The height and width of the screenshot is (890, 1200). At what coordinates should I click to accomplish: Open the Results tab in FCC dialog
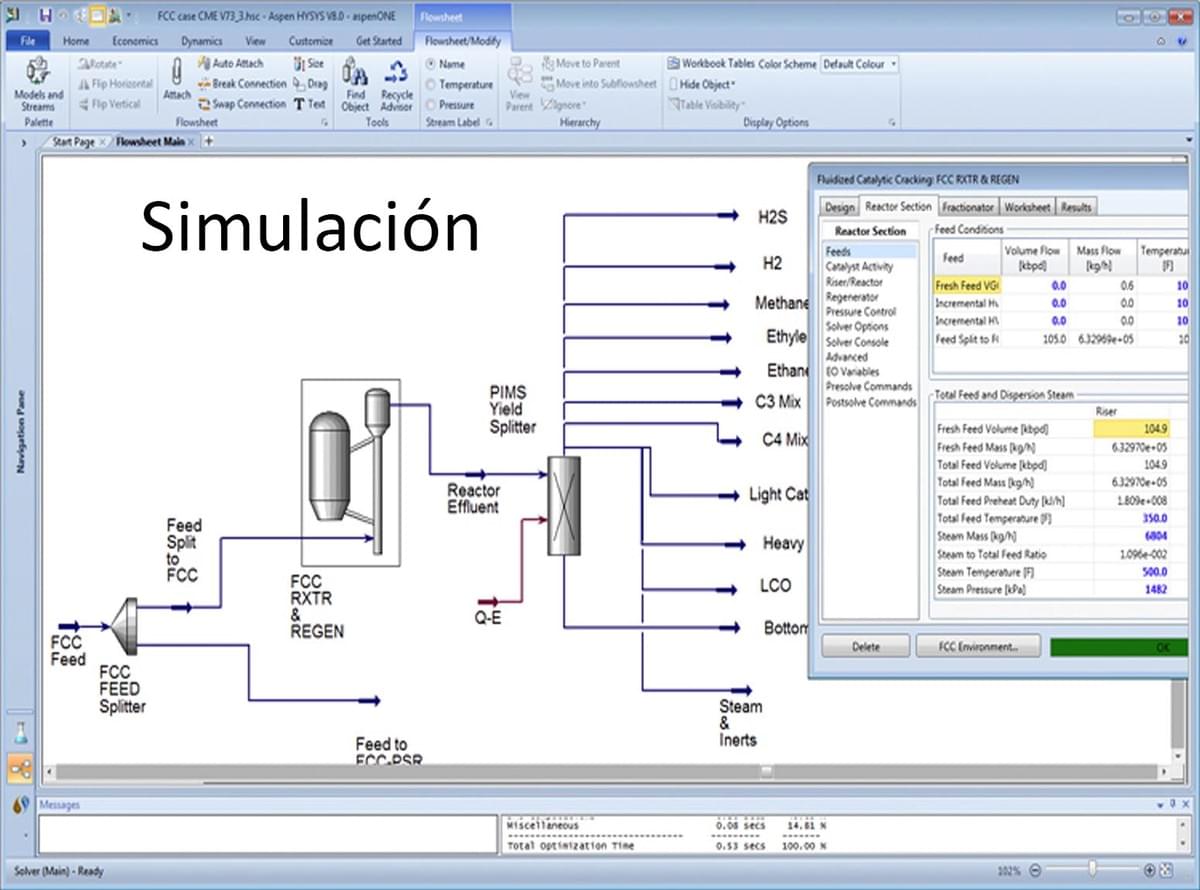point(1076,207)
